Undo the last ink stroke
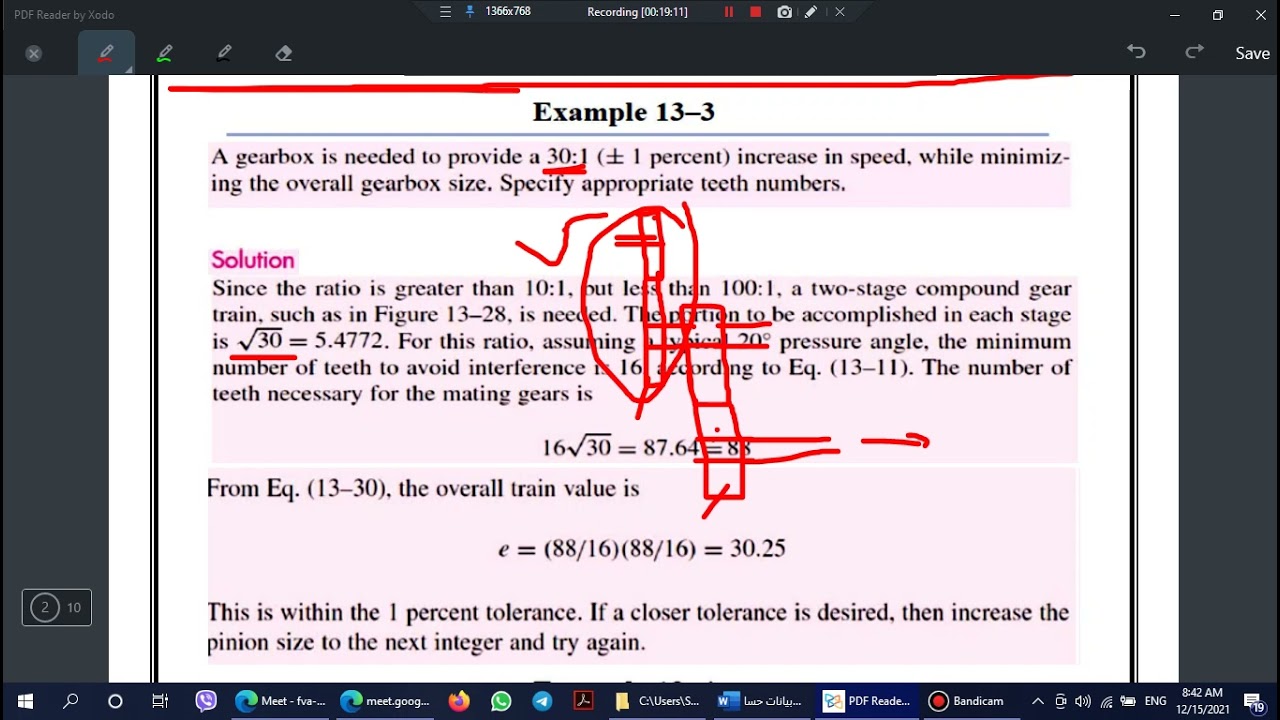The height and width of the screenshot is (720, 1280). click(x=1136, y=52)
